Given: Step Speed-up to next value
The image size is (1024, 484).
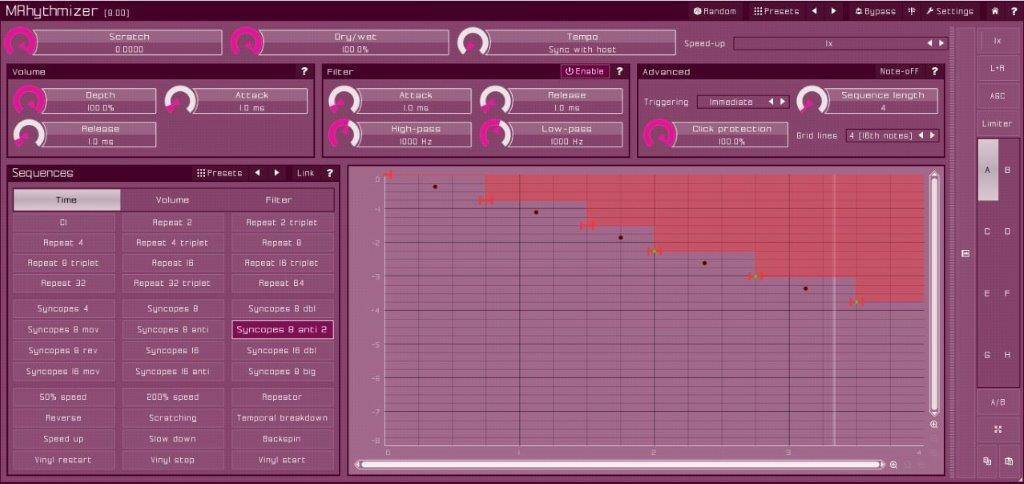Looking at the screenshot, I should tap(941, 43).
